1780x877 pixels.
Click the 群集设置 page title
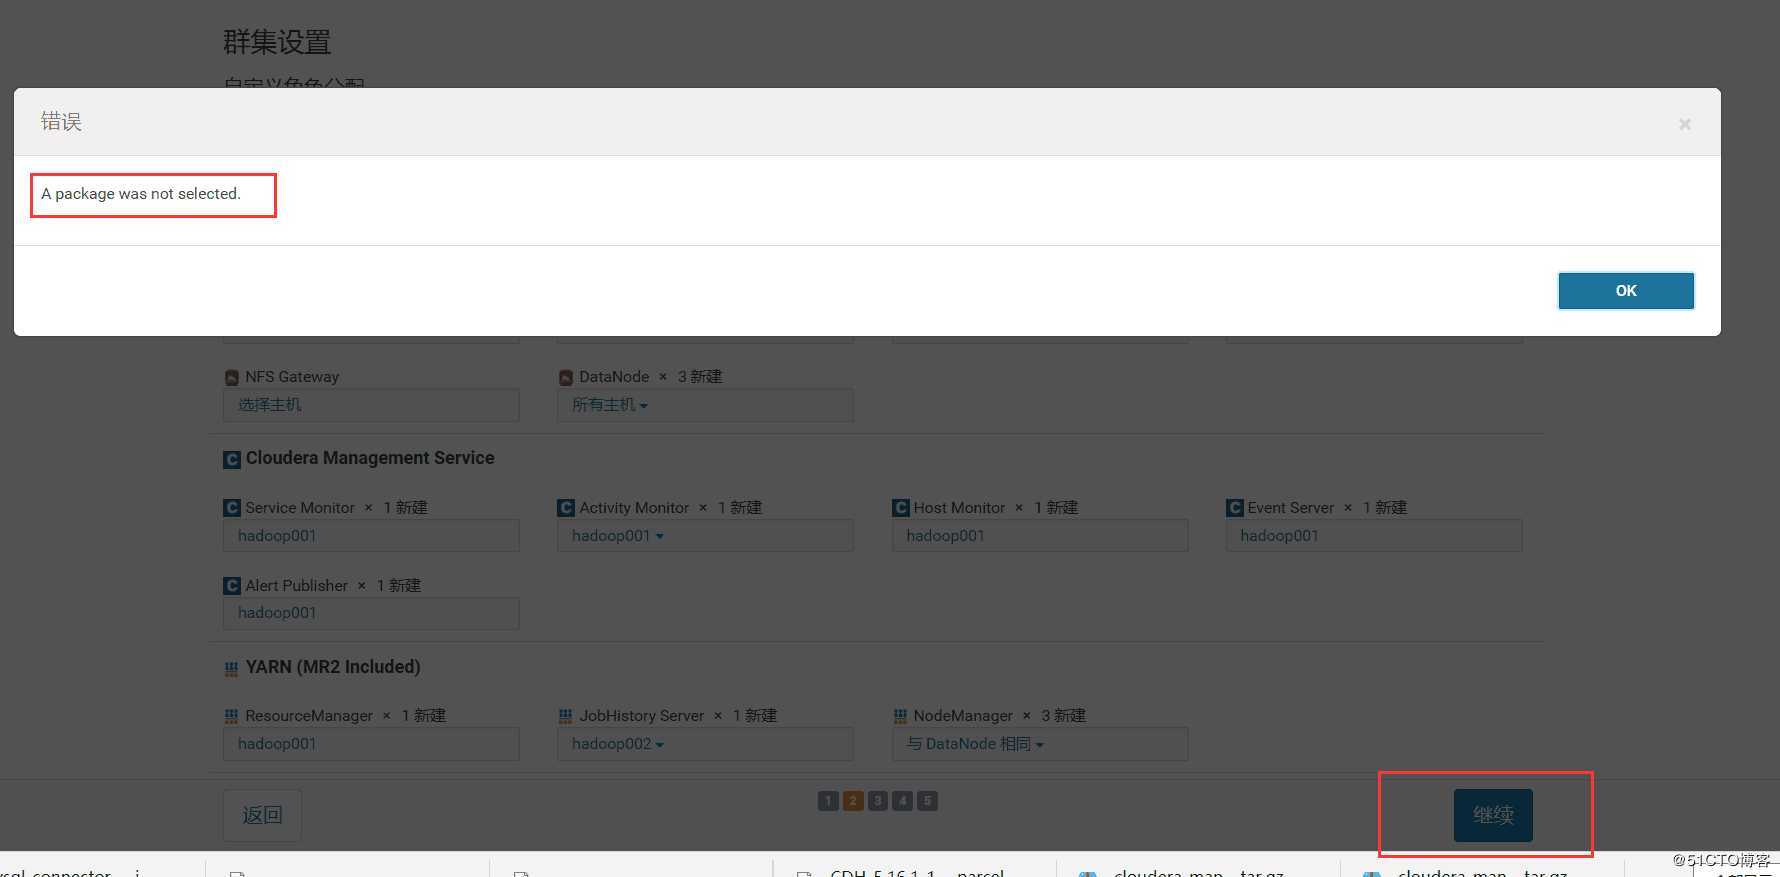(277, 42)
